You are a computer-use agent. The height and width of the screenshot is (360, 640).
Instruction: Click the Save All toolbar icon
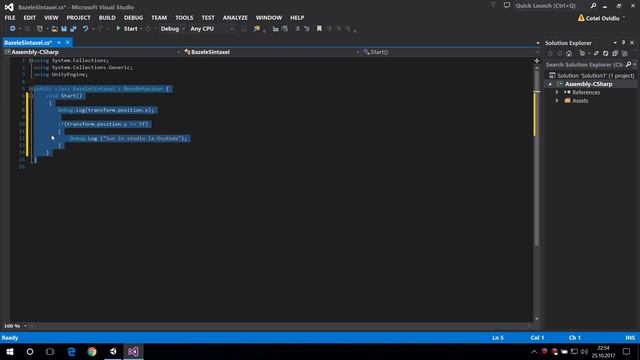point(73,29)
